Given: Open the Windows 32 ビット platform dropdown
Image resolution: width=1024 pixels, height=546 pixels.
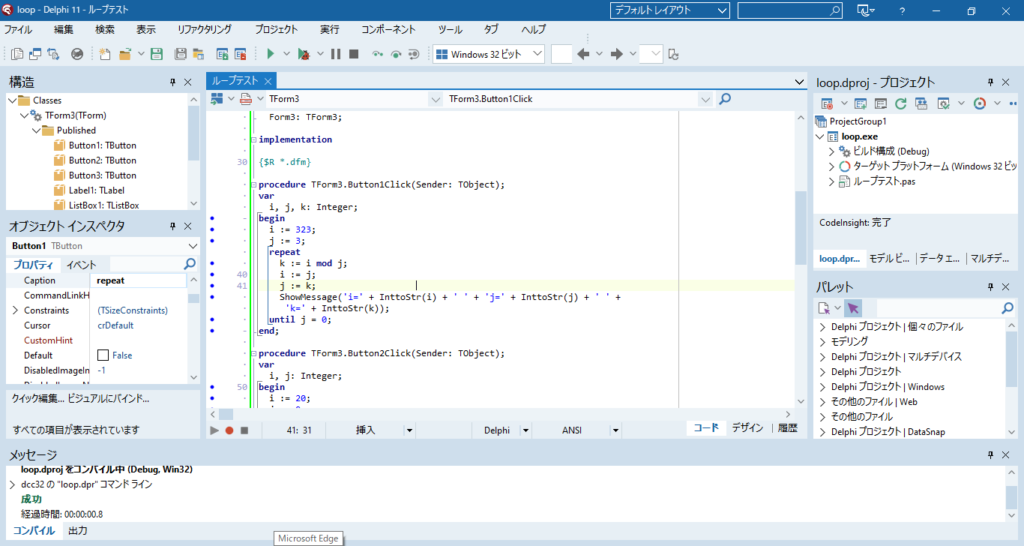Looking at the screenshot, I should 488,54.
